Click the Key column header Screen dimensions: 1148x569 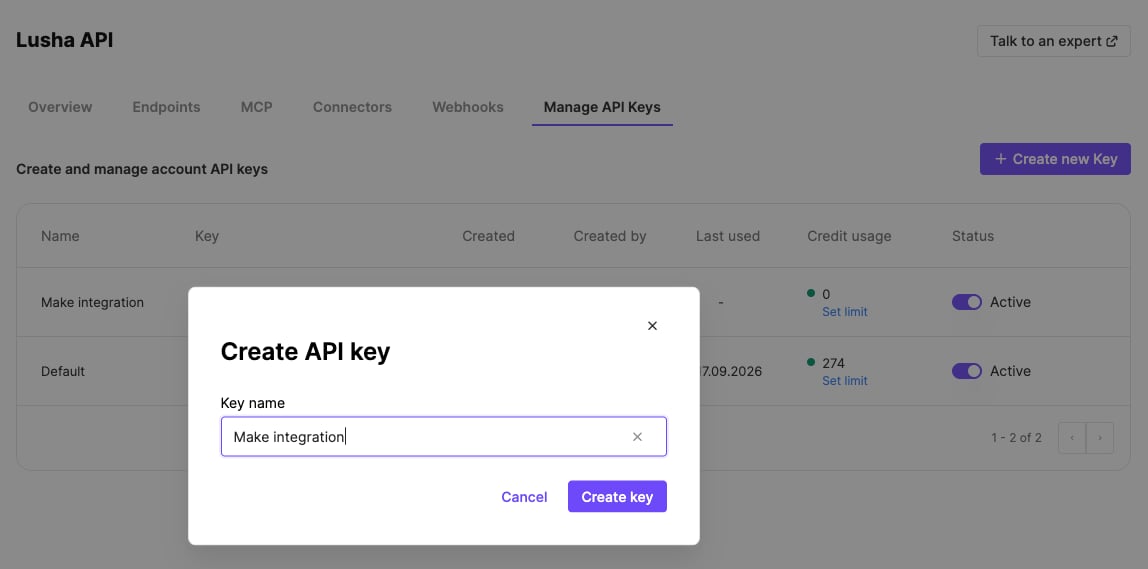206,236
